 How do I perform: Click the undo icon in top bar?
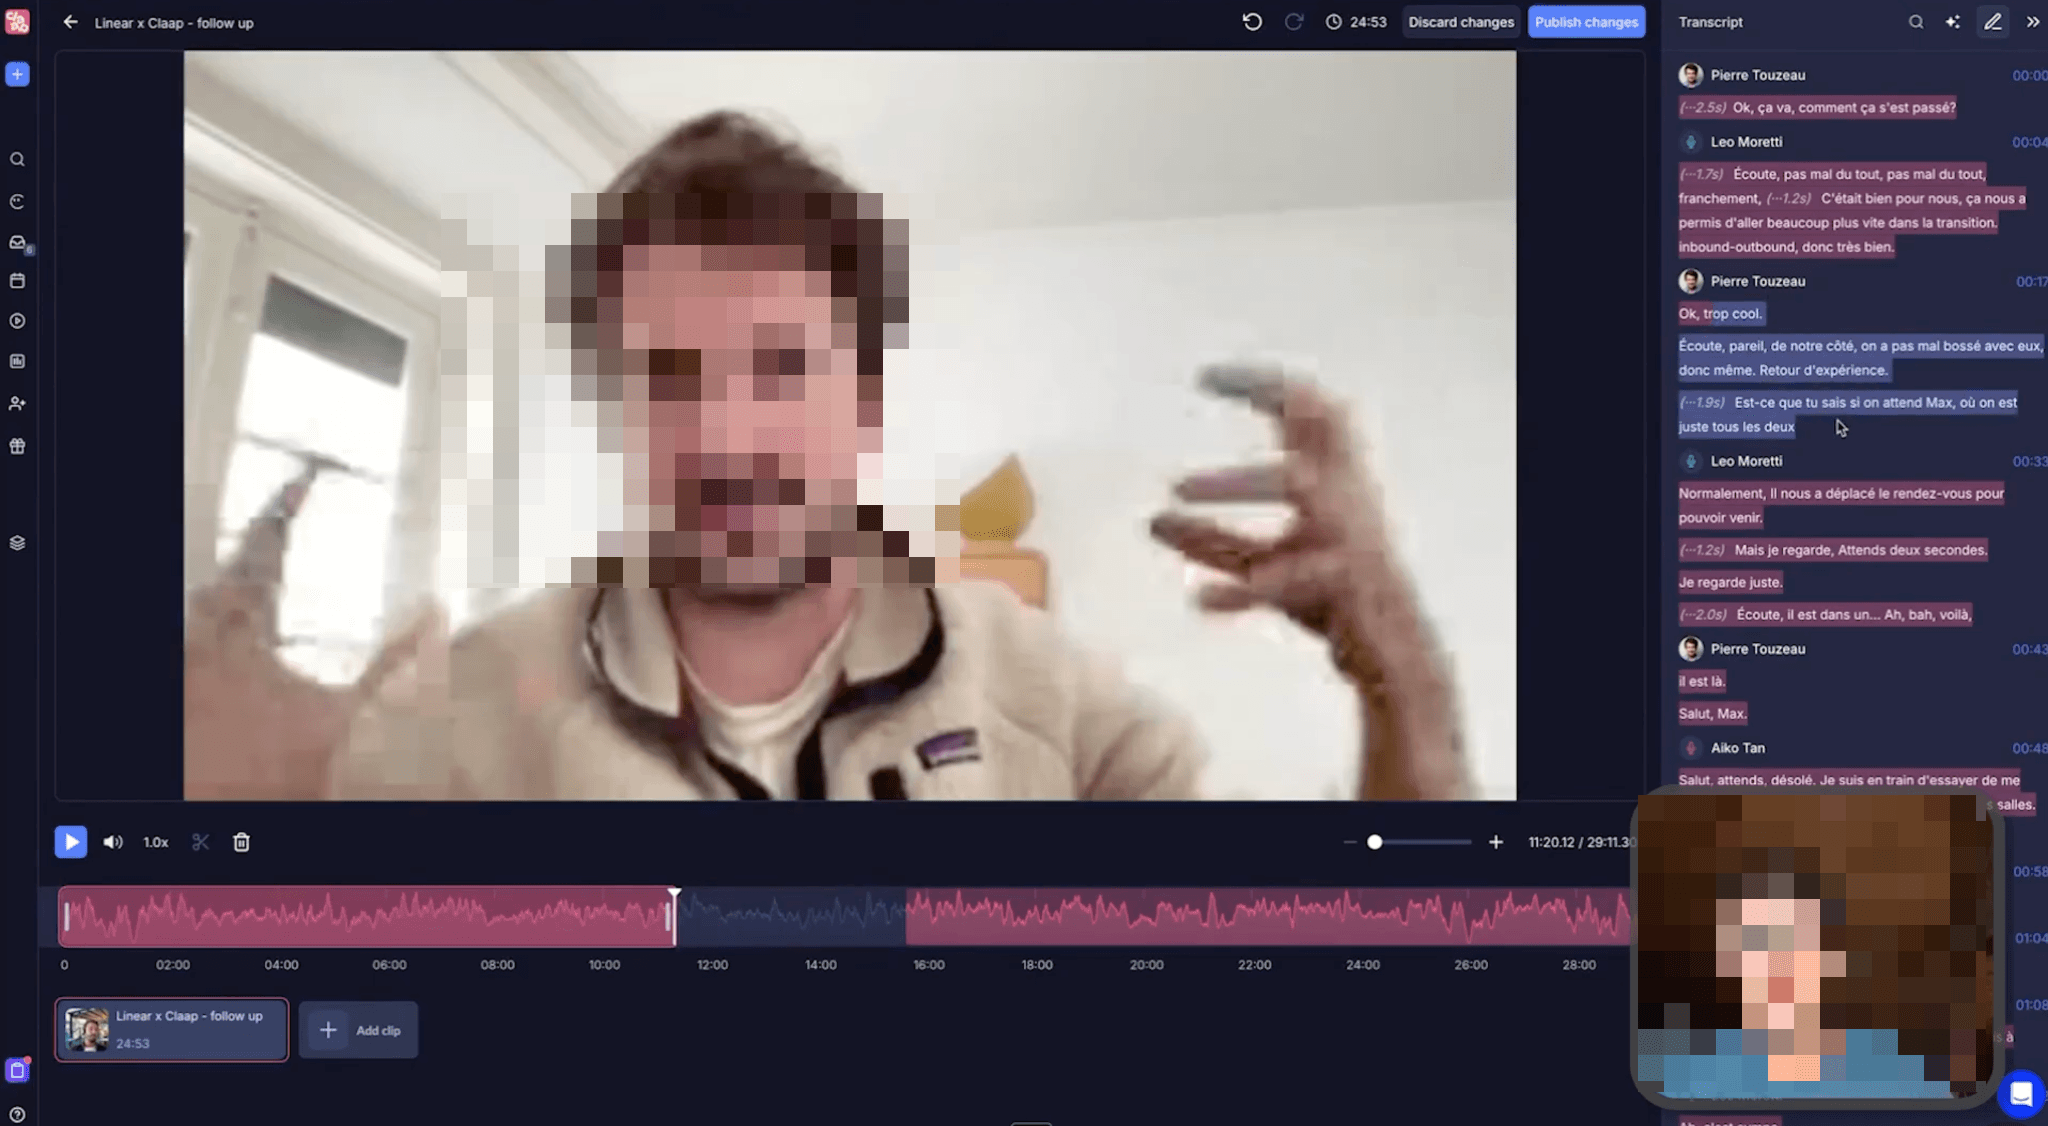[x=1252, y=22]
